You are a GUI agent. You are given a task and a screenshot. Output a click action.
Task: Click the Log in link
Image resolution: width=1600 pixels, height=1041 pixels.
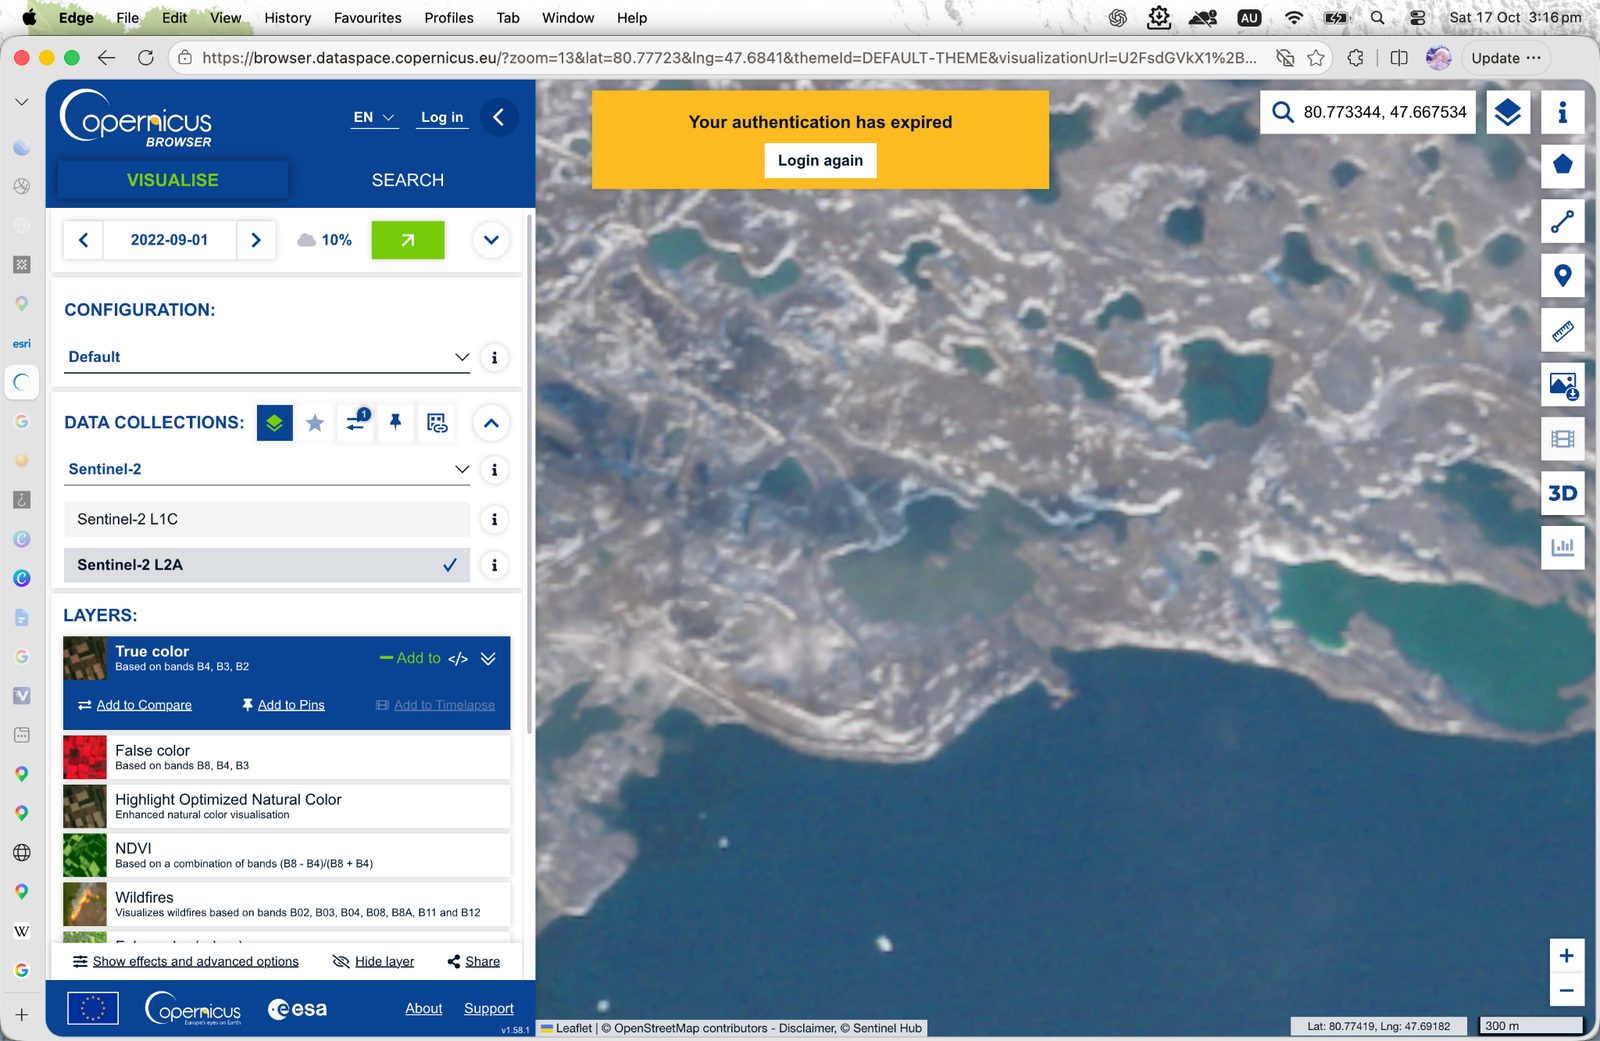coord(442,117)
